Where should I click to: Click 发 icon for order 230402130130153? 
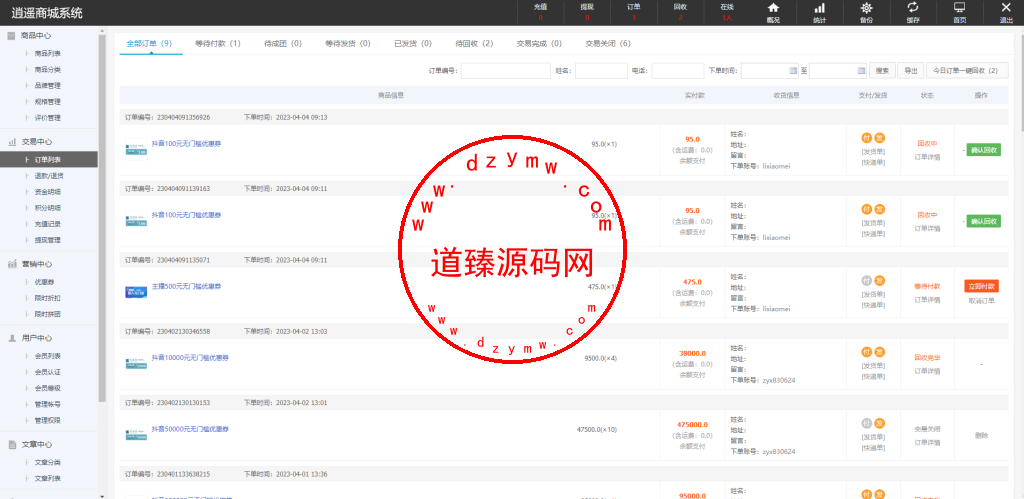pos(880,423)
